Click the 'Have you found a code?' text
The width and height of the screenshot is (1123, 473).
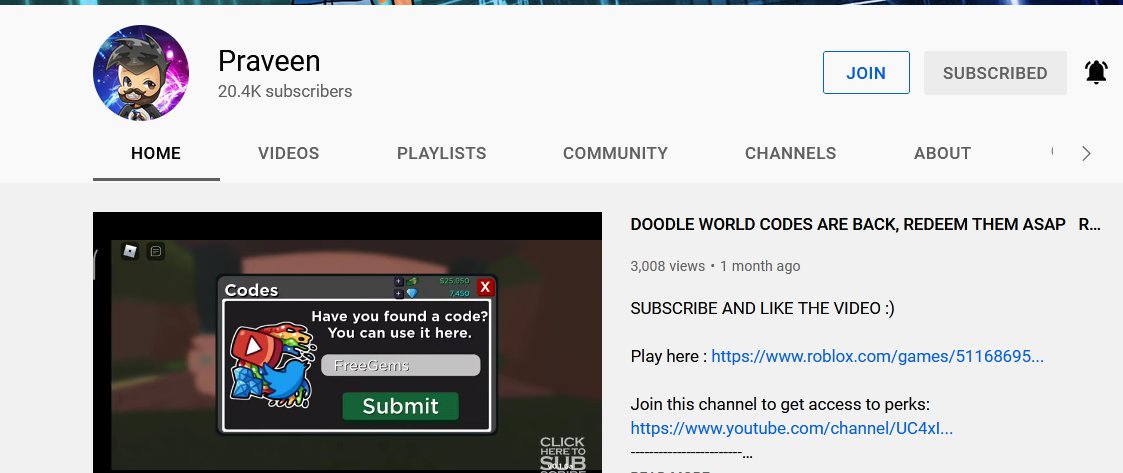coord(400,316)
